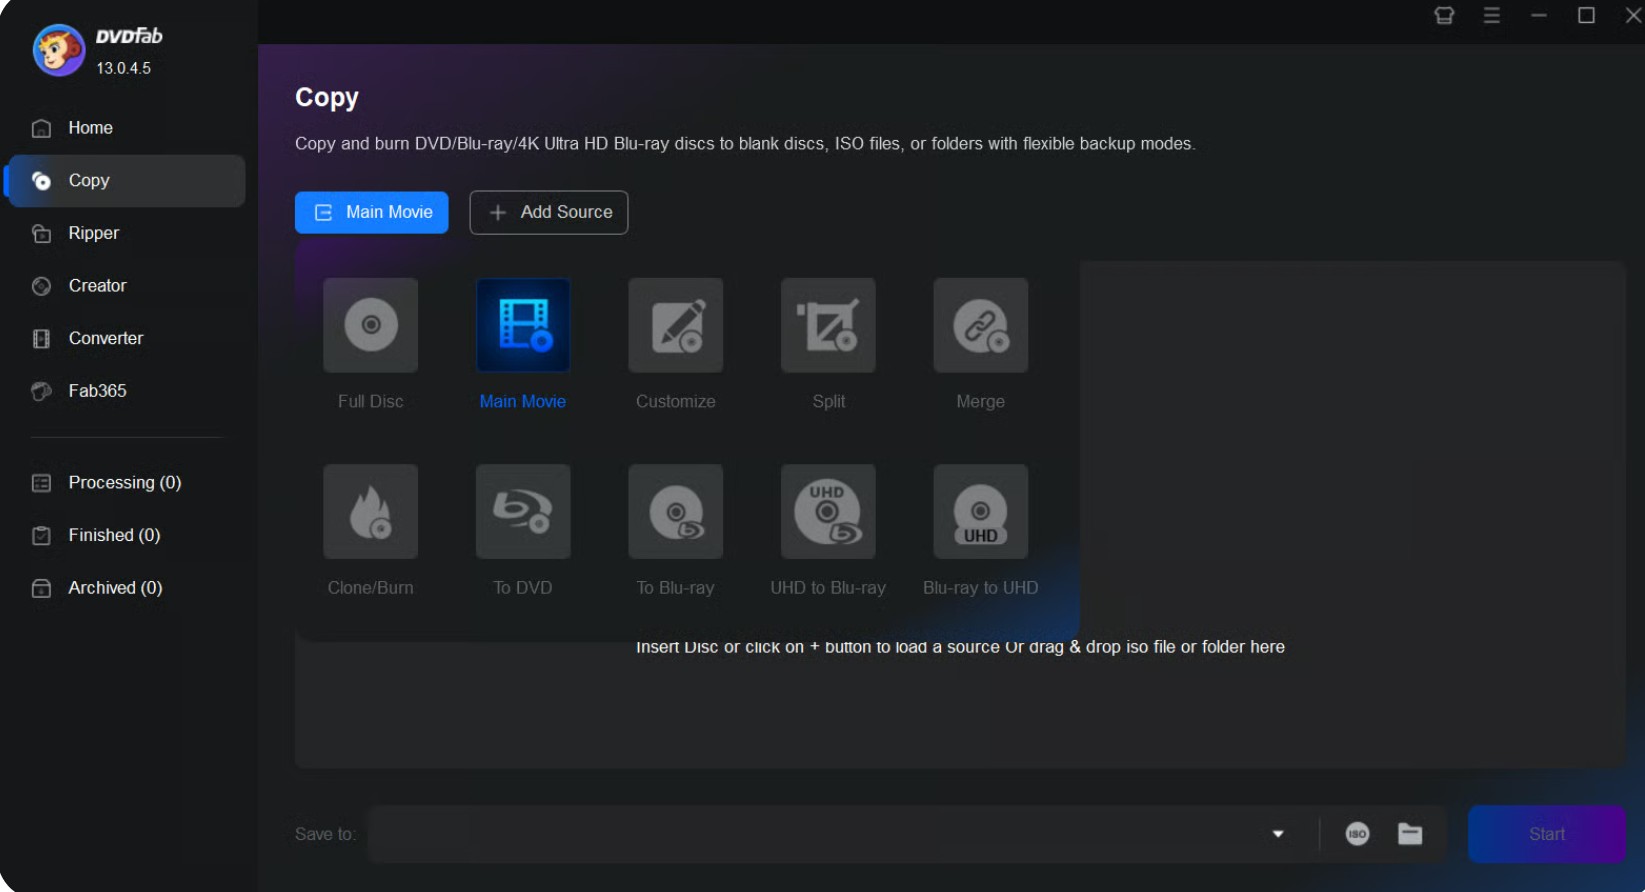Pick the To Blu-ray mode icon

[x=675, y=511]
